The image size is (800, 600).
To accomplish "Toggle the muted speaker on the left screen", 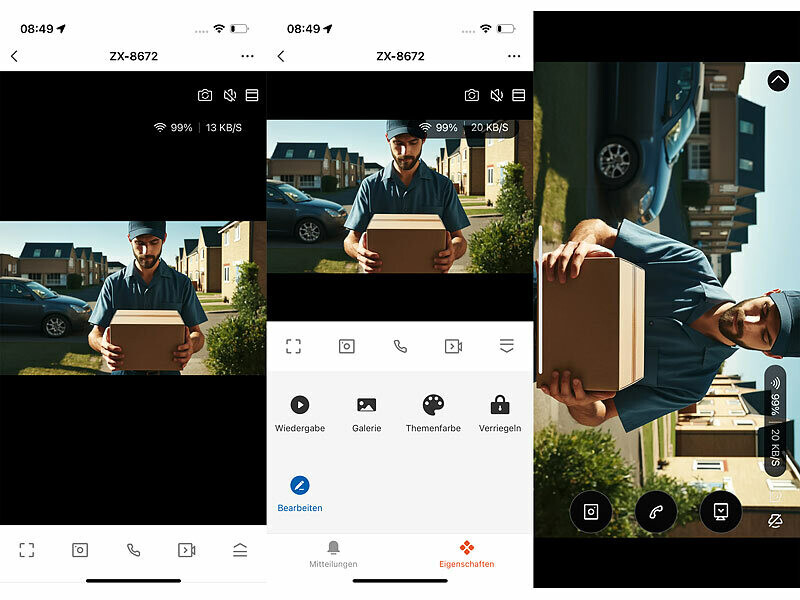I will click(x=230, y=95).
